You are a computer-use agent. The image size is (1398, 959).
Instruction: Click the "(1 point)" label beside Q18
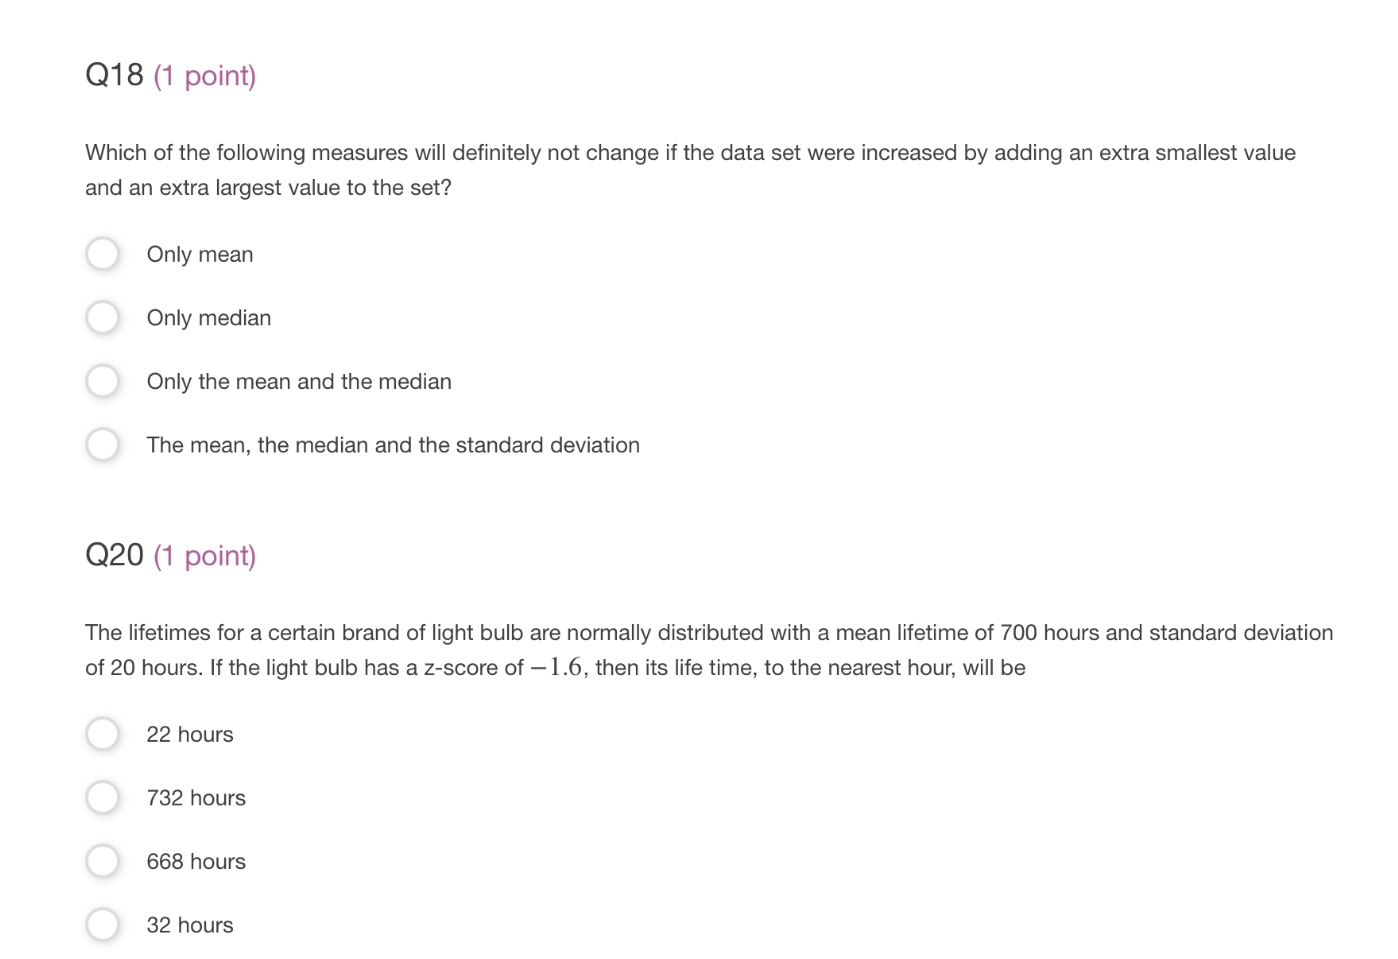coord(204,75)
